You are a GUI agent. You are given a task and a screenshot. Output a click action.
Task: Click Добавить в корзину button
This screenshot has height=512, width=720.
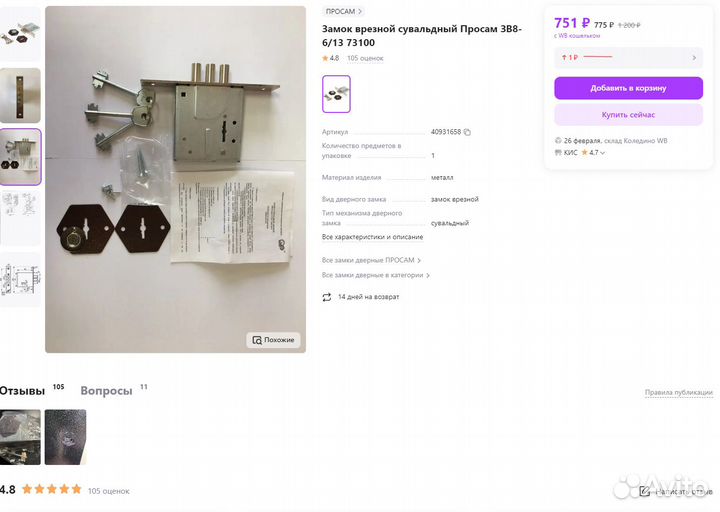click(x=628, y=88)
